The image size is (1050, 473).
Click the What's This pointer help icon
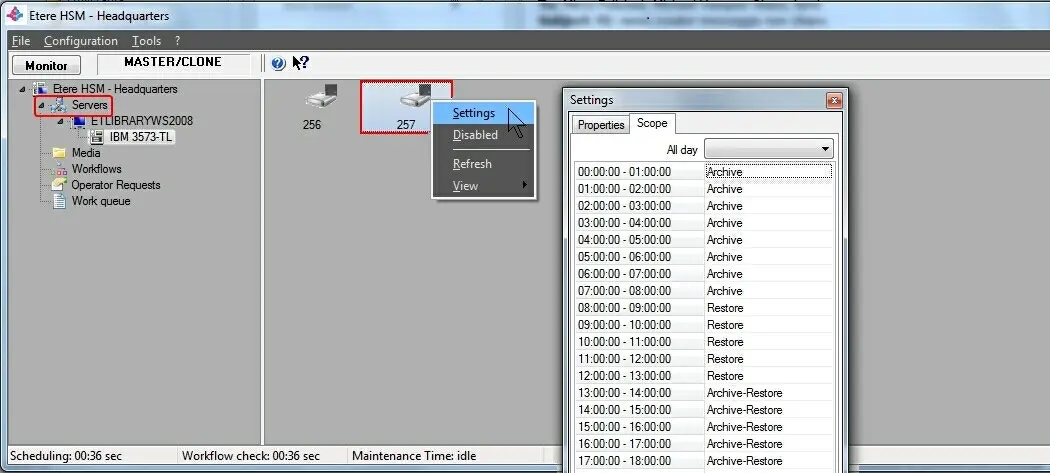[300, 64]
